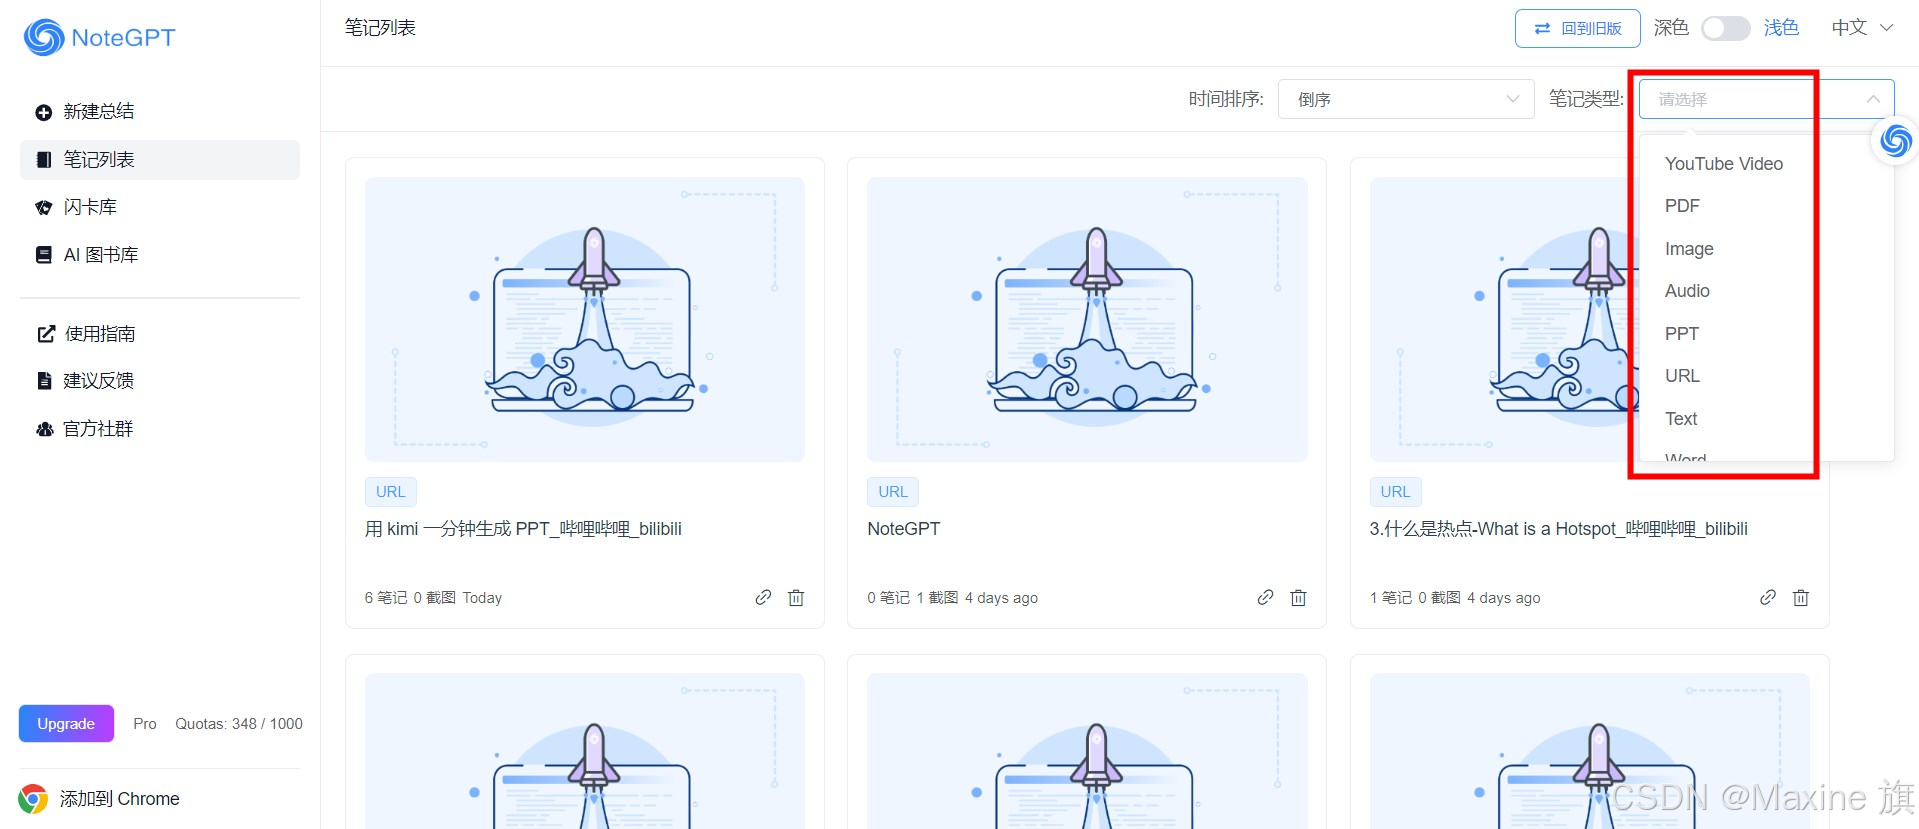Click the plus icon for 新建总结
The height and width of the screenshot is (829, 1919).
point(43,112)
